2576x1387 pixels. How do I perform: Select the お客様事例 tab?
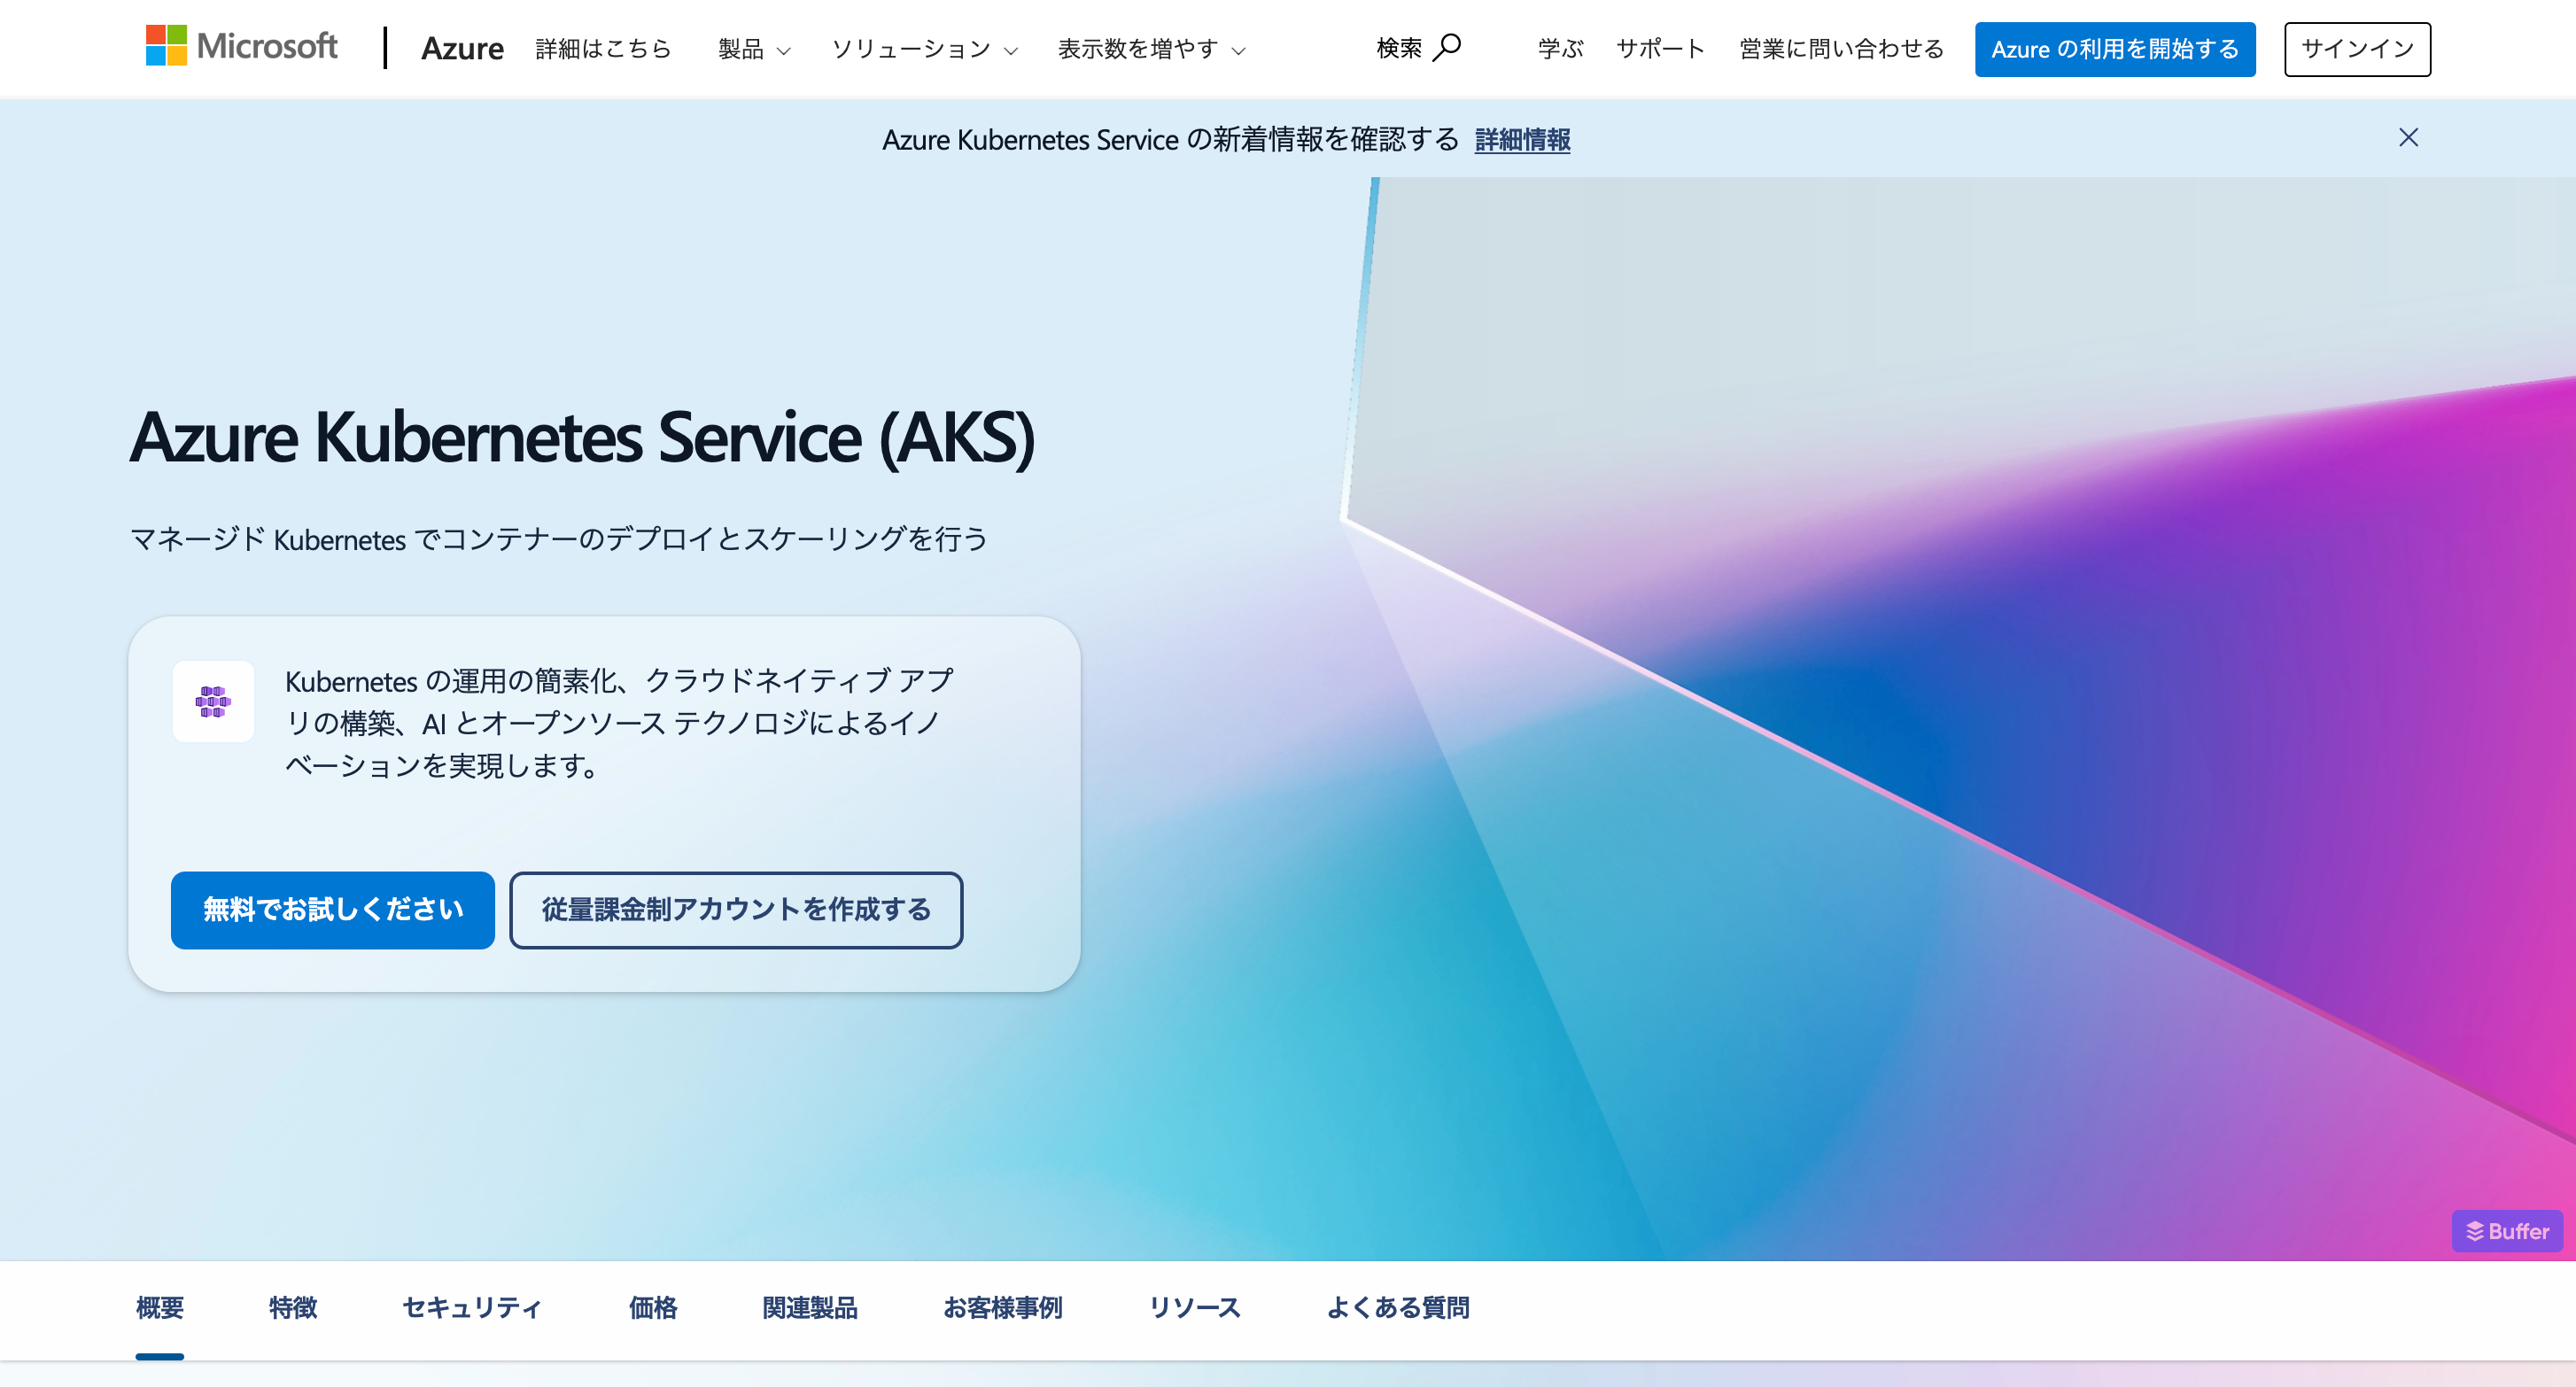point(1003,1307)
